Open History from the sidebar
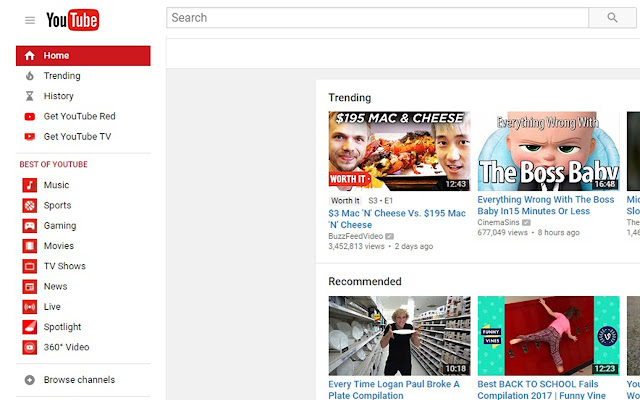Screen dimensions: 640x400 pyautogui.click(x=59, y=96)
